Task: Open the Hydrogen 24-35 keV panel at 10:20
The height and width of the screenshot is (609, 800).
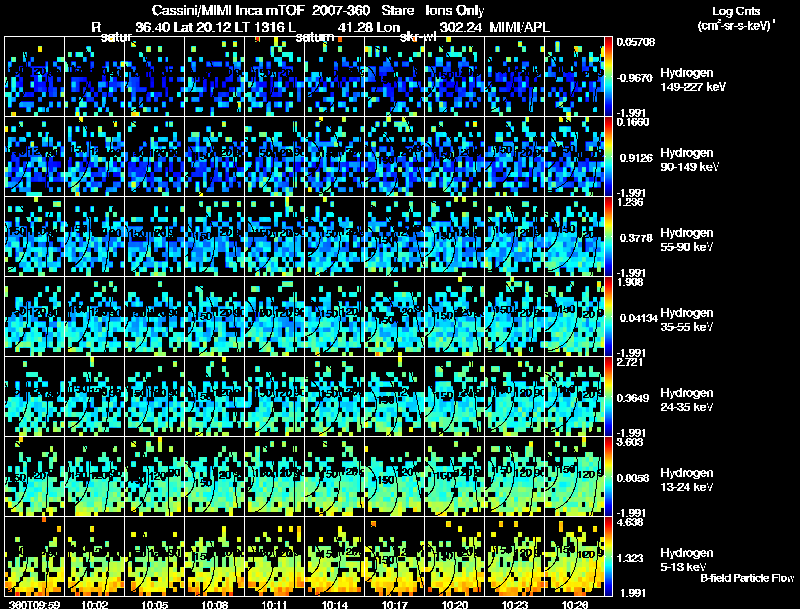Action: coord(455,397)
